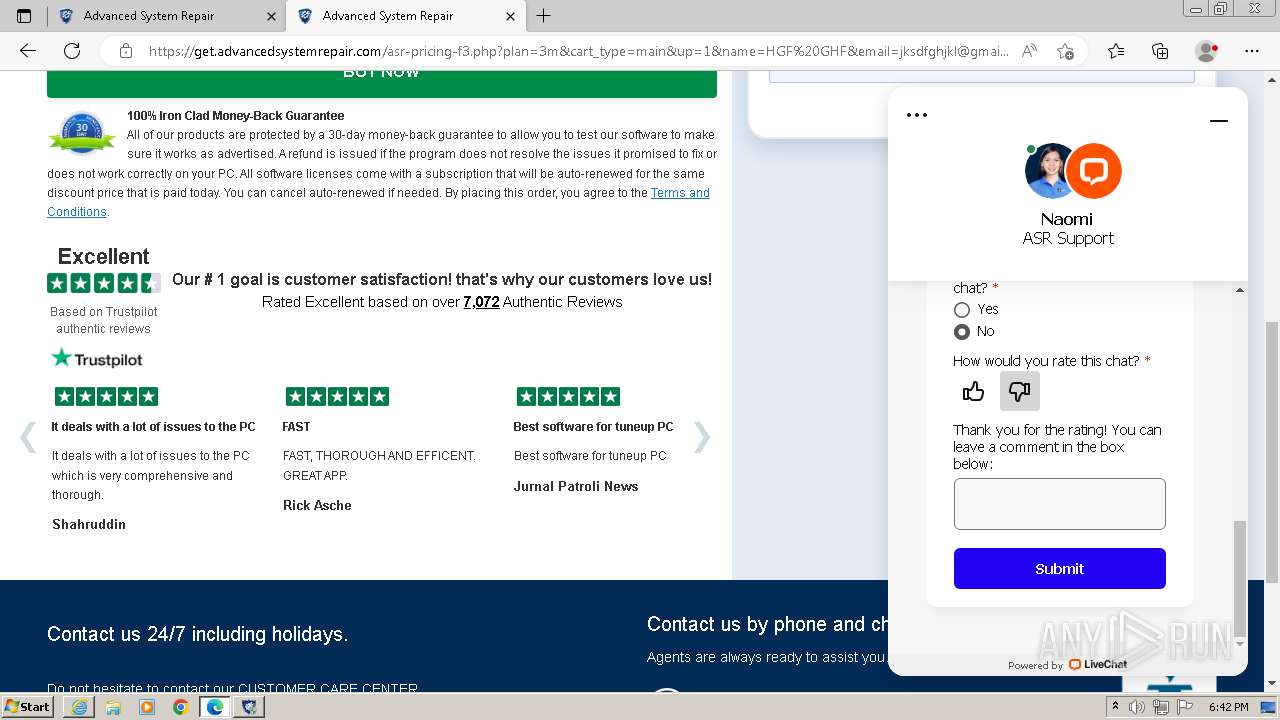Select the No radio option
The image size is (1280, 720).
tap(962, 332)
